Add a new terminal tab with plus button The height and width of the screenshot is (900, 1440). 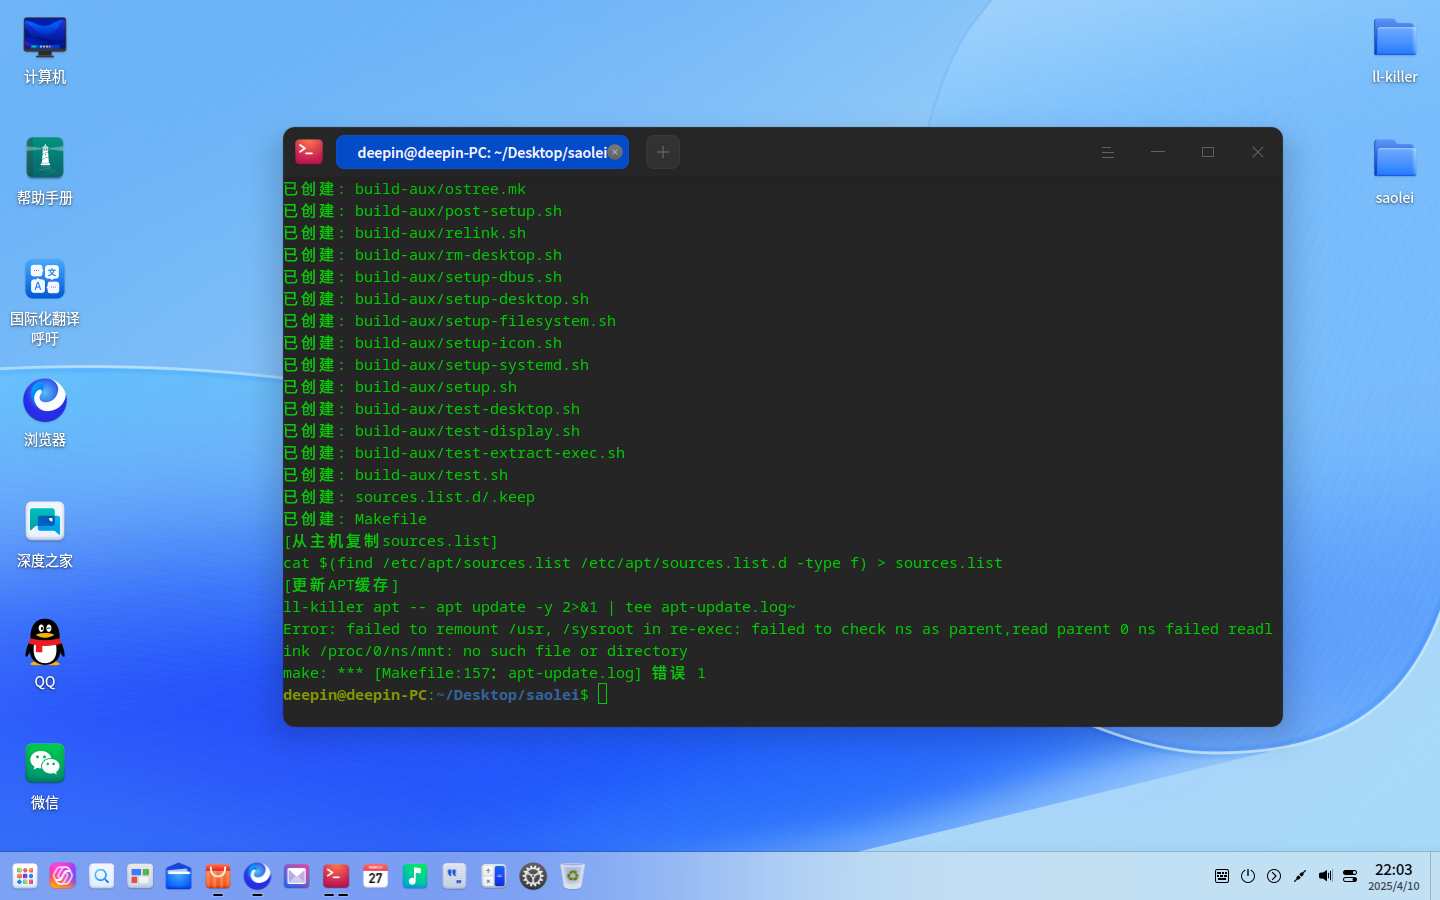(x=663, y=152)
